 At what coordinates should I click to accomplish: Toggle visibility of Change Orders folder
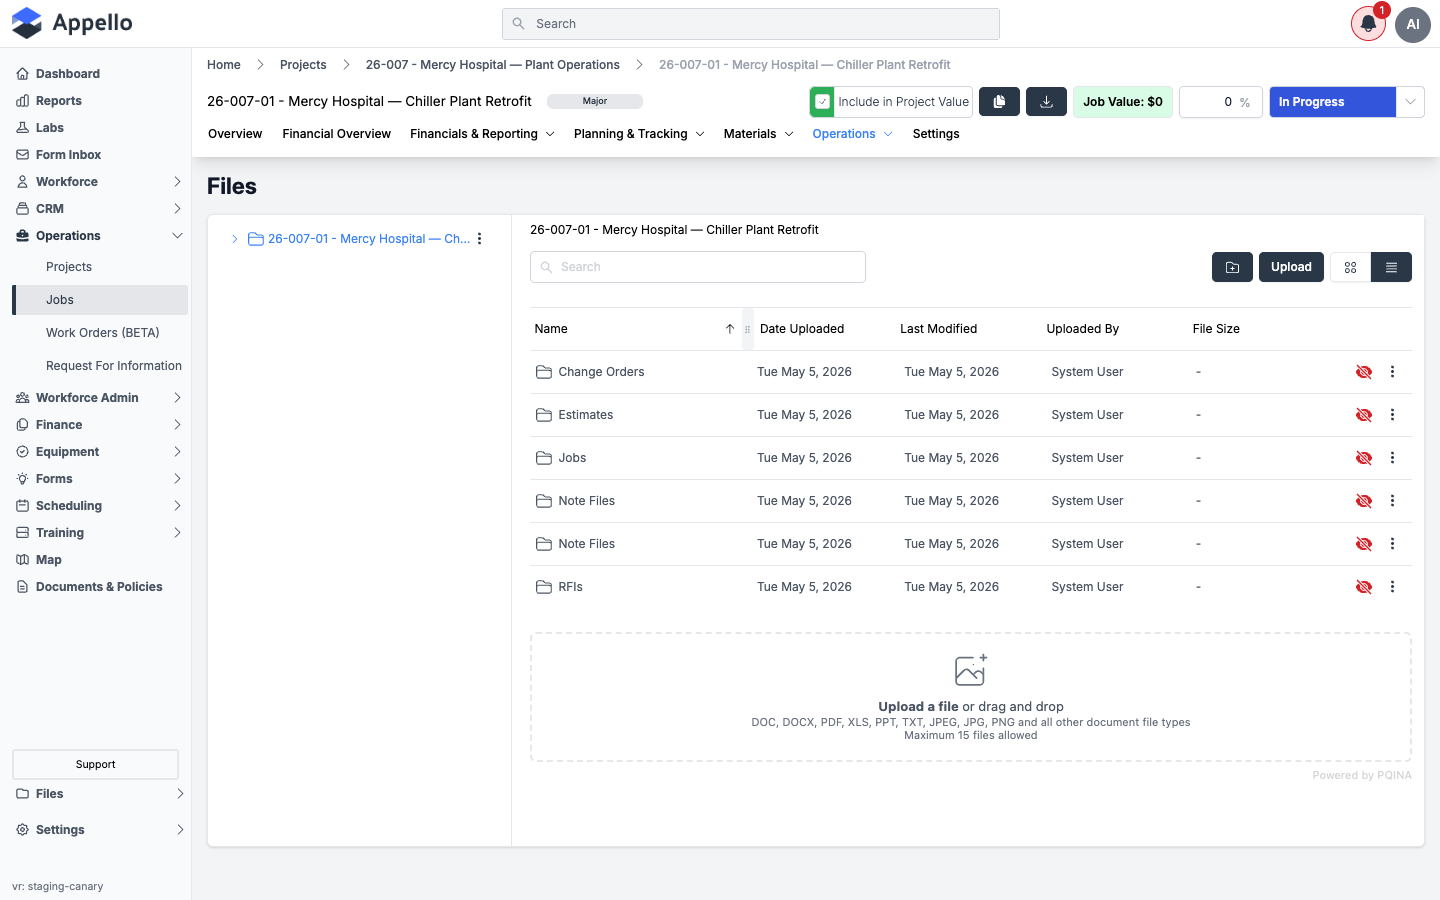(1363, 372)
